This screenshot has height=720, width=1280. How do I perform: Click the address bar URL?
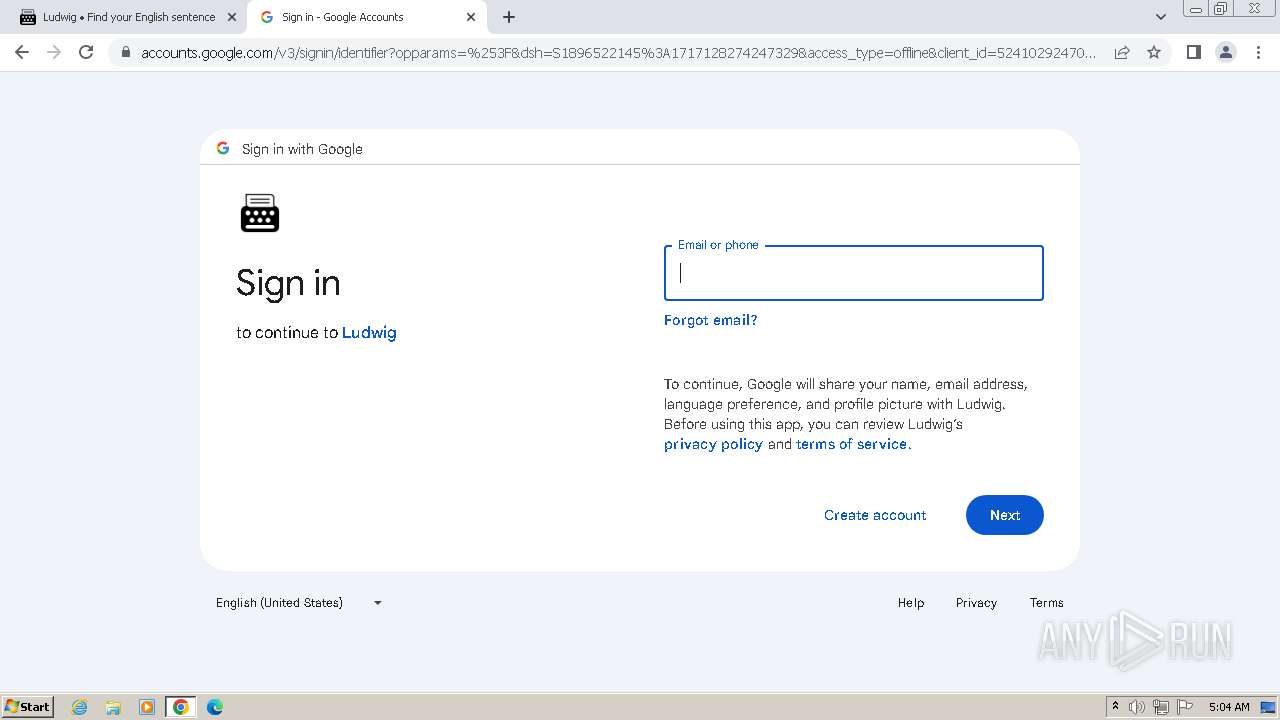coord(618,52)
